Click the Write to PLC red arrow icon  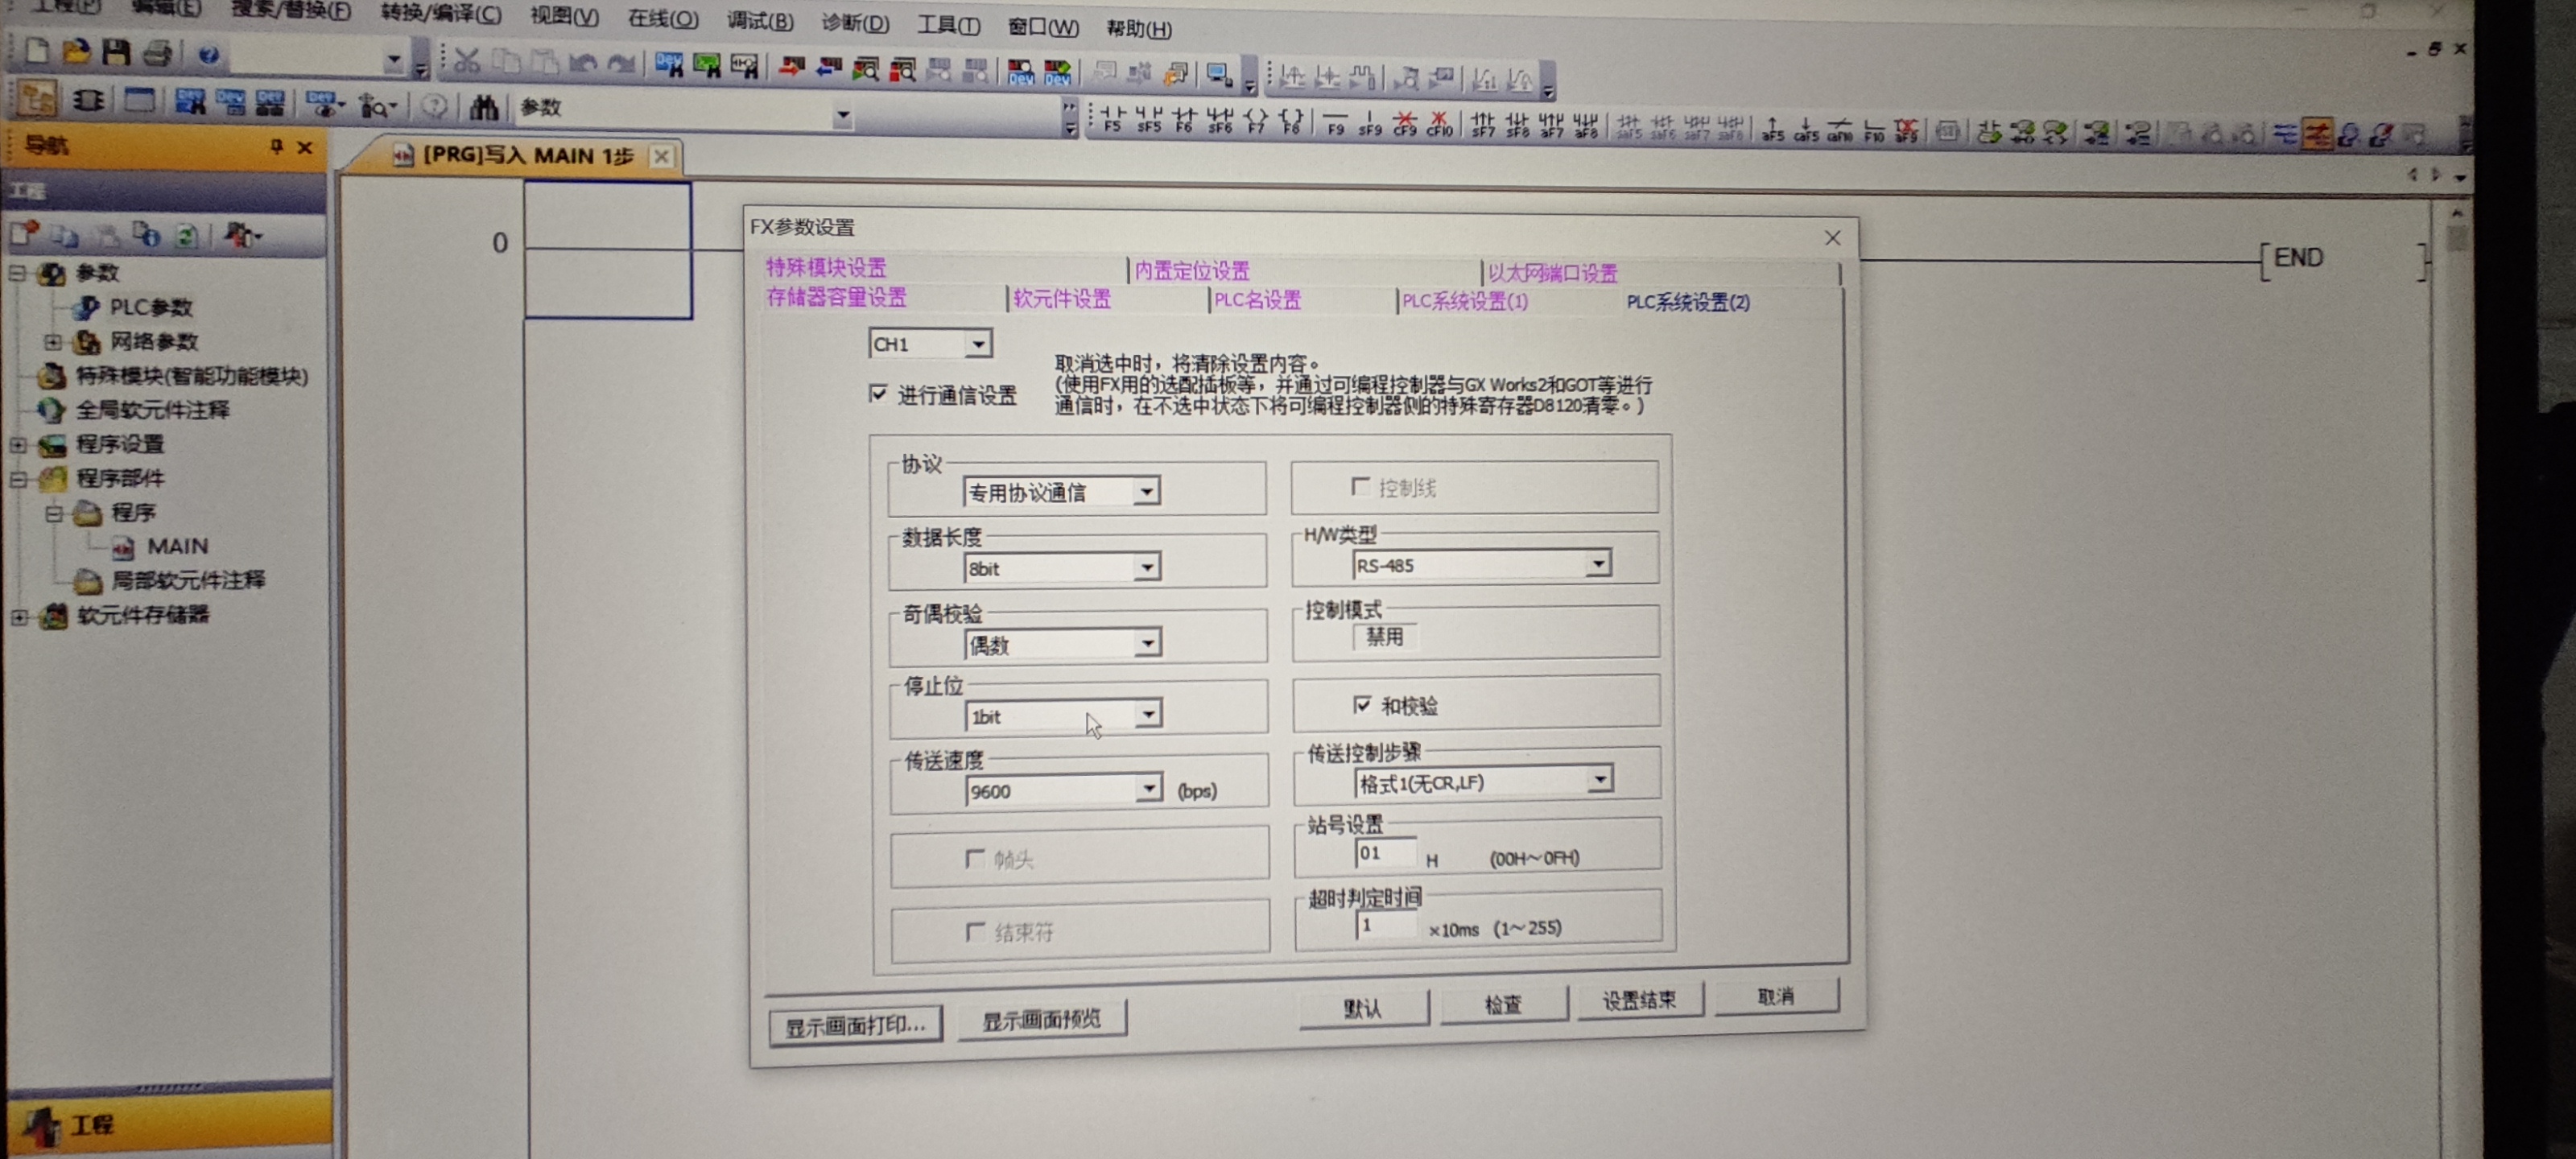coord(791,67)
